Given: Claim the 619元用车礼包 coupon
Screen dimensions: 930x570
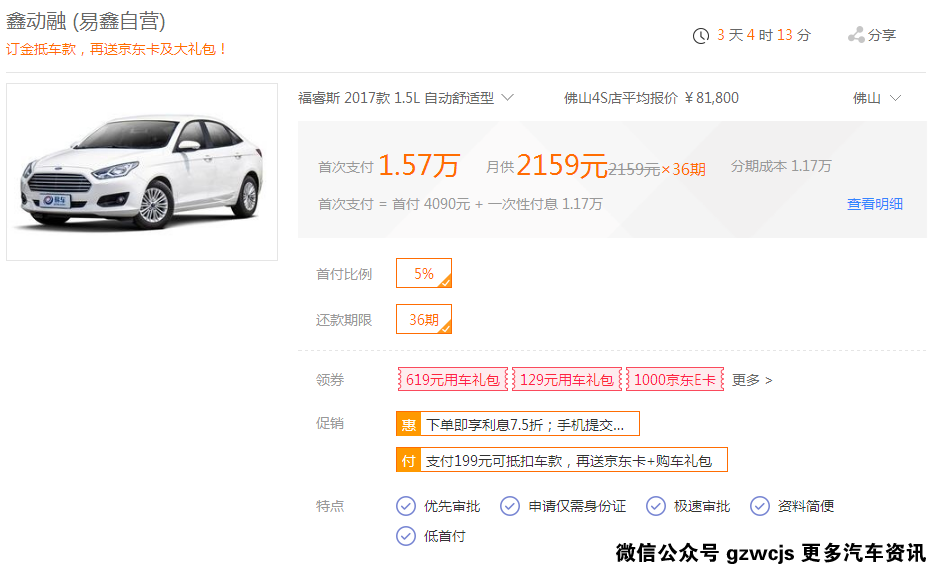Looking at the screenshot, I should coord(453,380).
